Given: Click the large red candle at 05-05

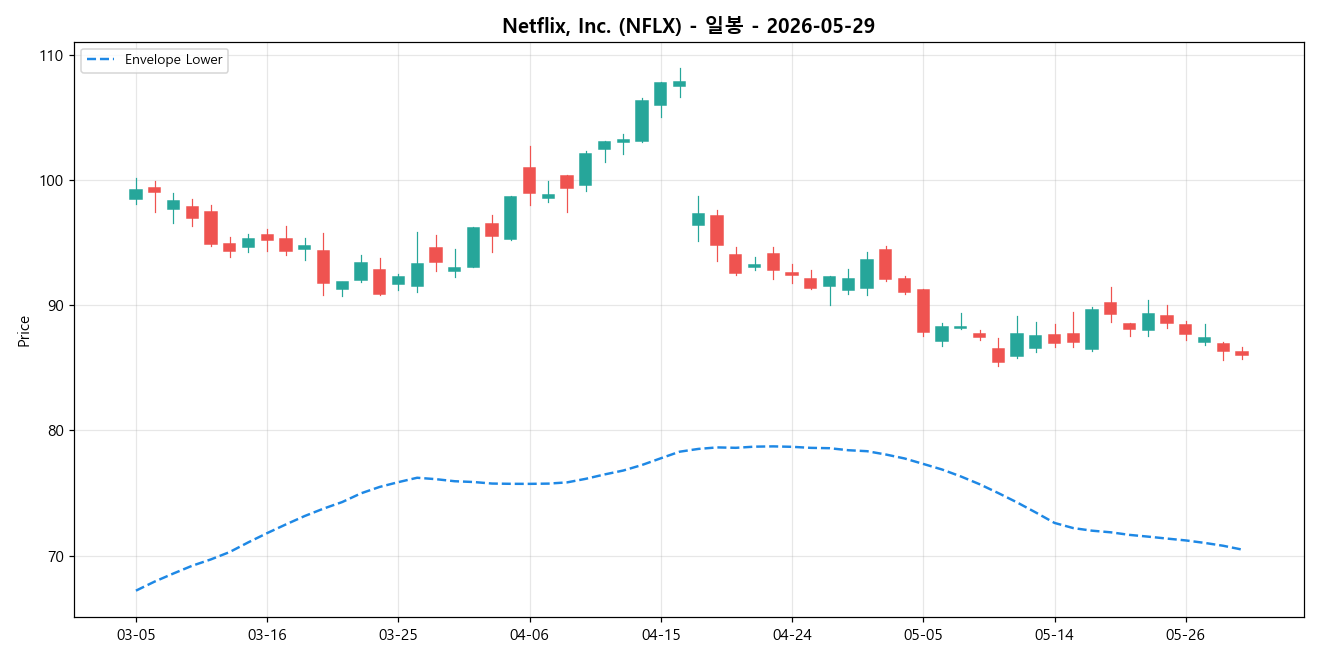Looking at the screenshot, I should coord(923,311).
